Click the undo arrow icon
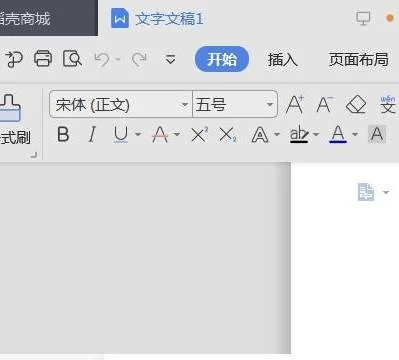 [102, 60]
